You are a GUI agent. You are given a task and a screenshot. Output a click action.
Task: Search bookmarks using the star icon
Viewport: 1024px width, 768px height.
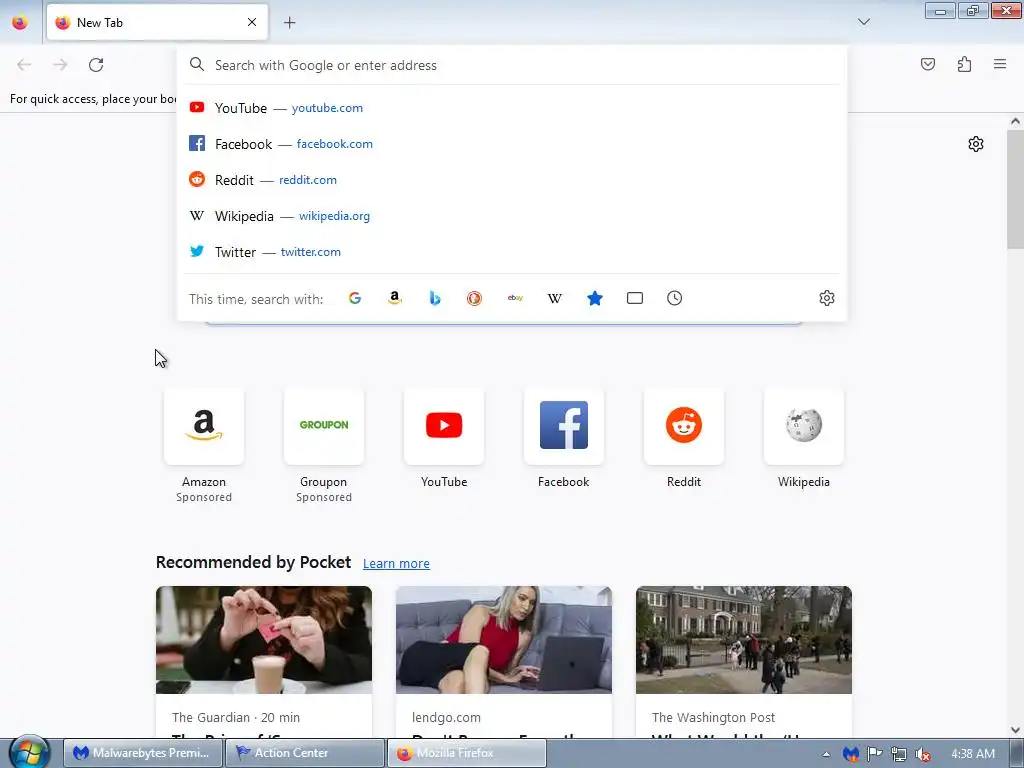pos(595,298)
